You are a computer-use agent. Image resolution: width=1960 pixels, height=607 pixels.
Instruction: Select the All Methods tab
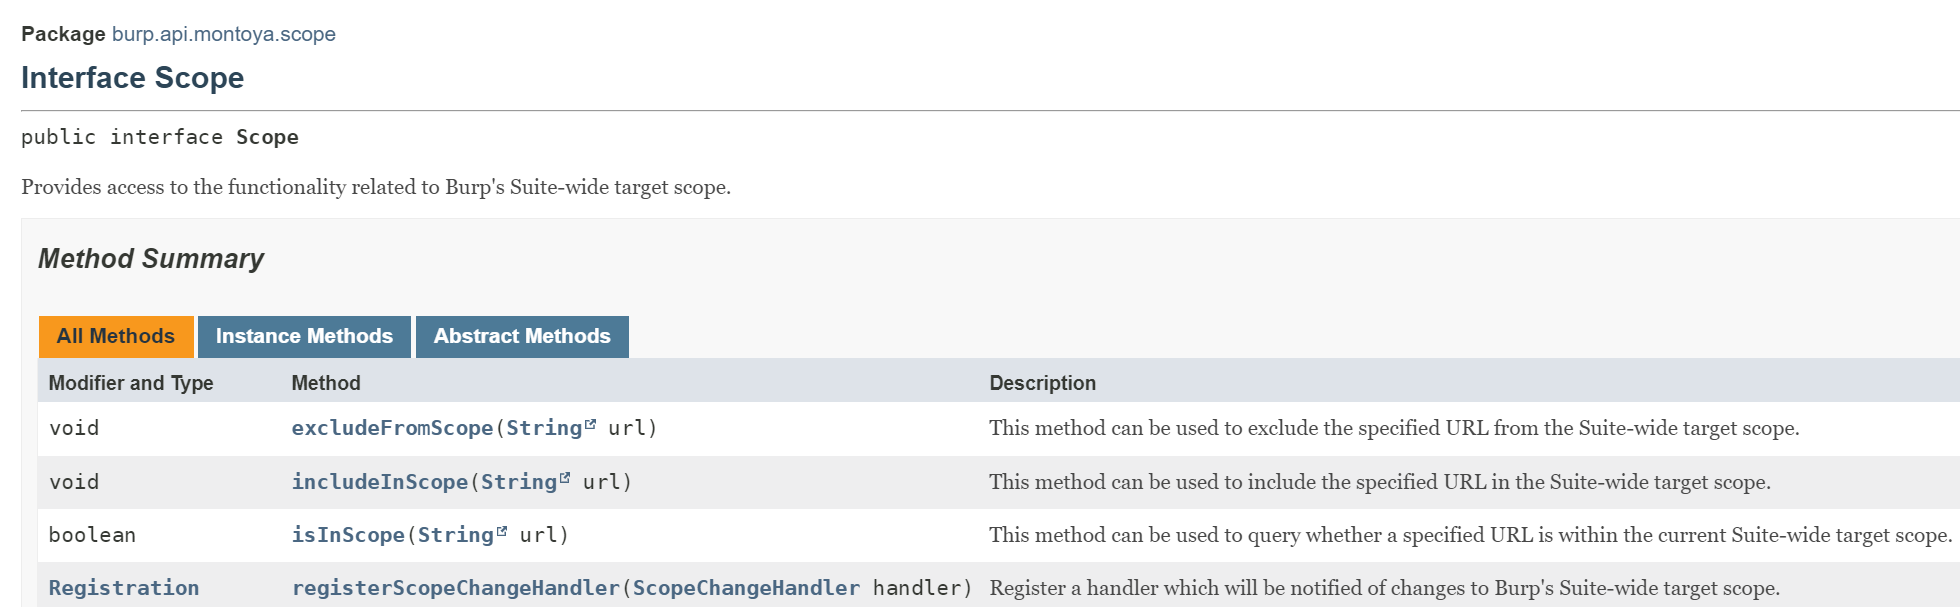tap(116, 337)
